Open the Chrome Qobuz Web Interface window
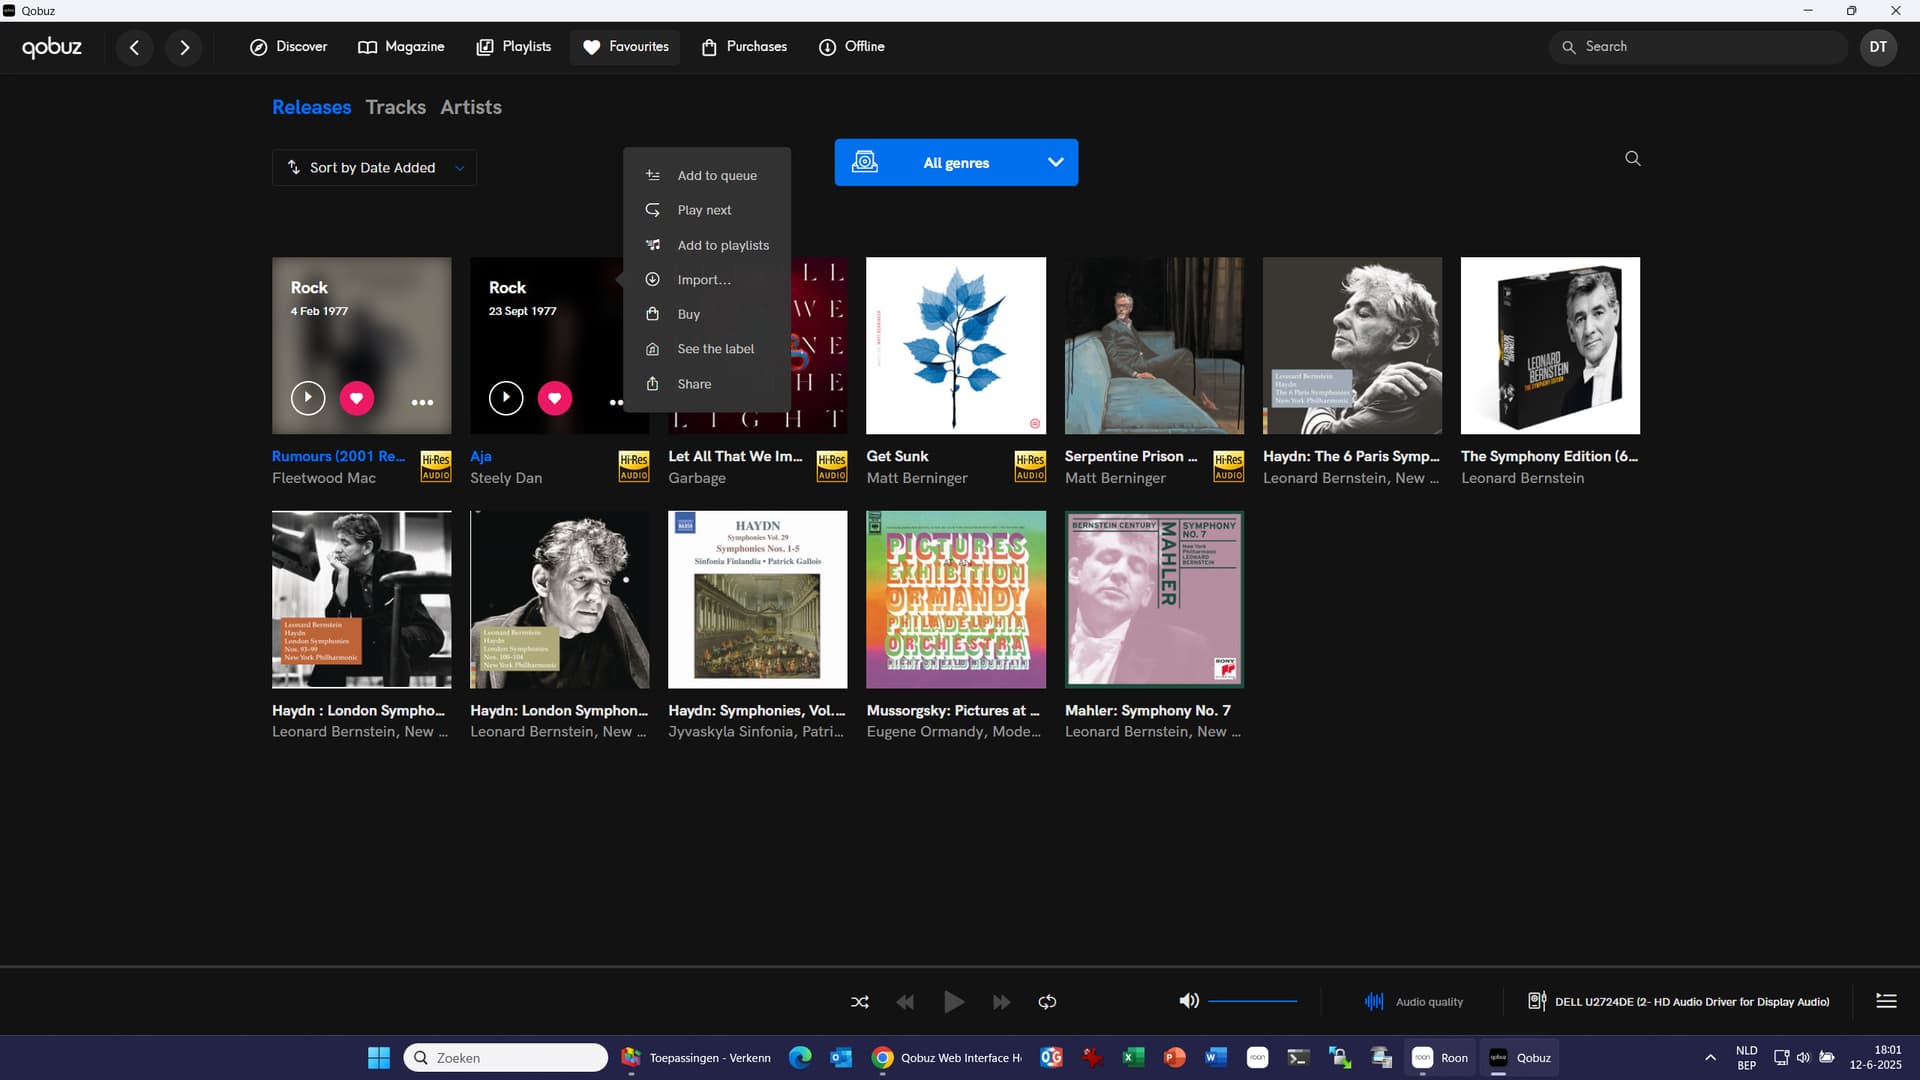1920x1080 pixels. pyautogui.click(x=947, y=1058)
